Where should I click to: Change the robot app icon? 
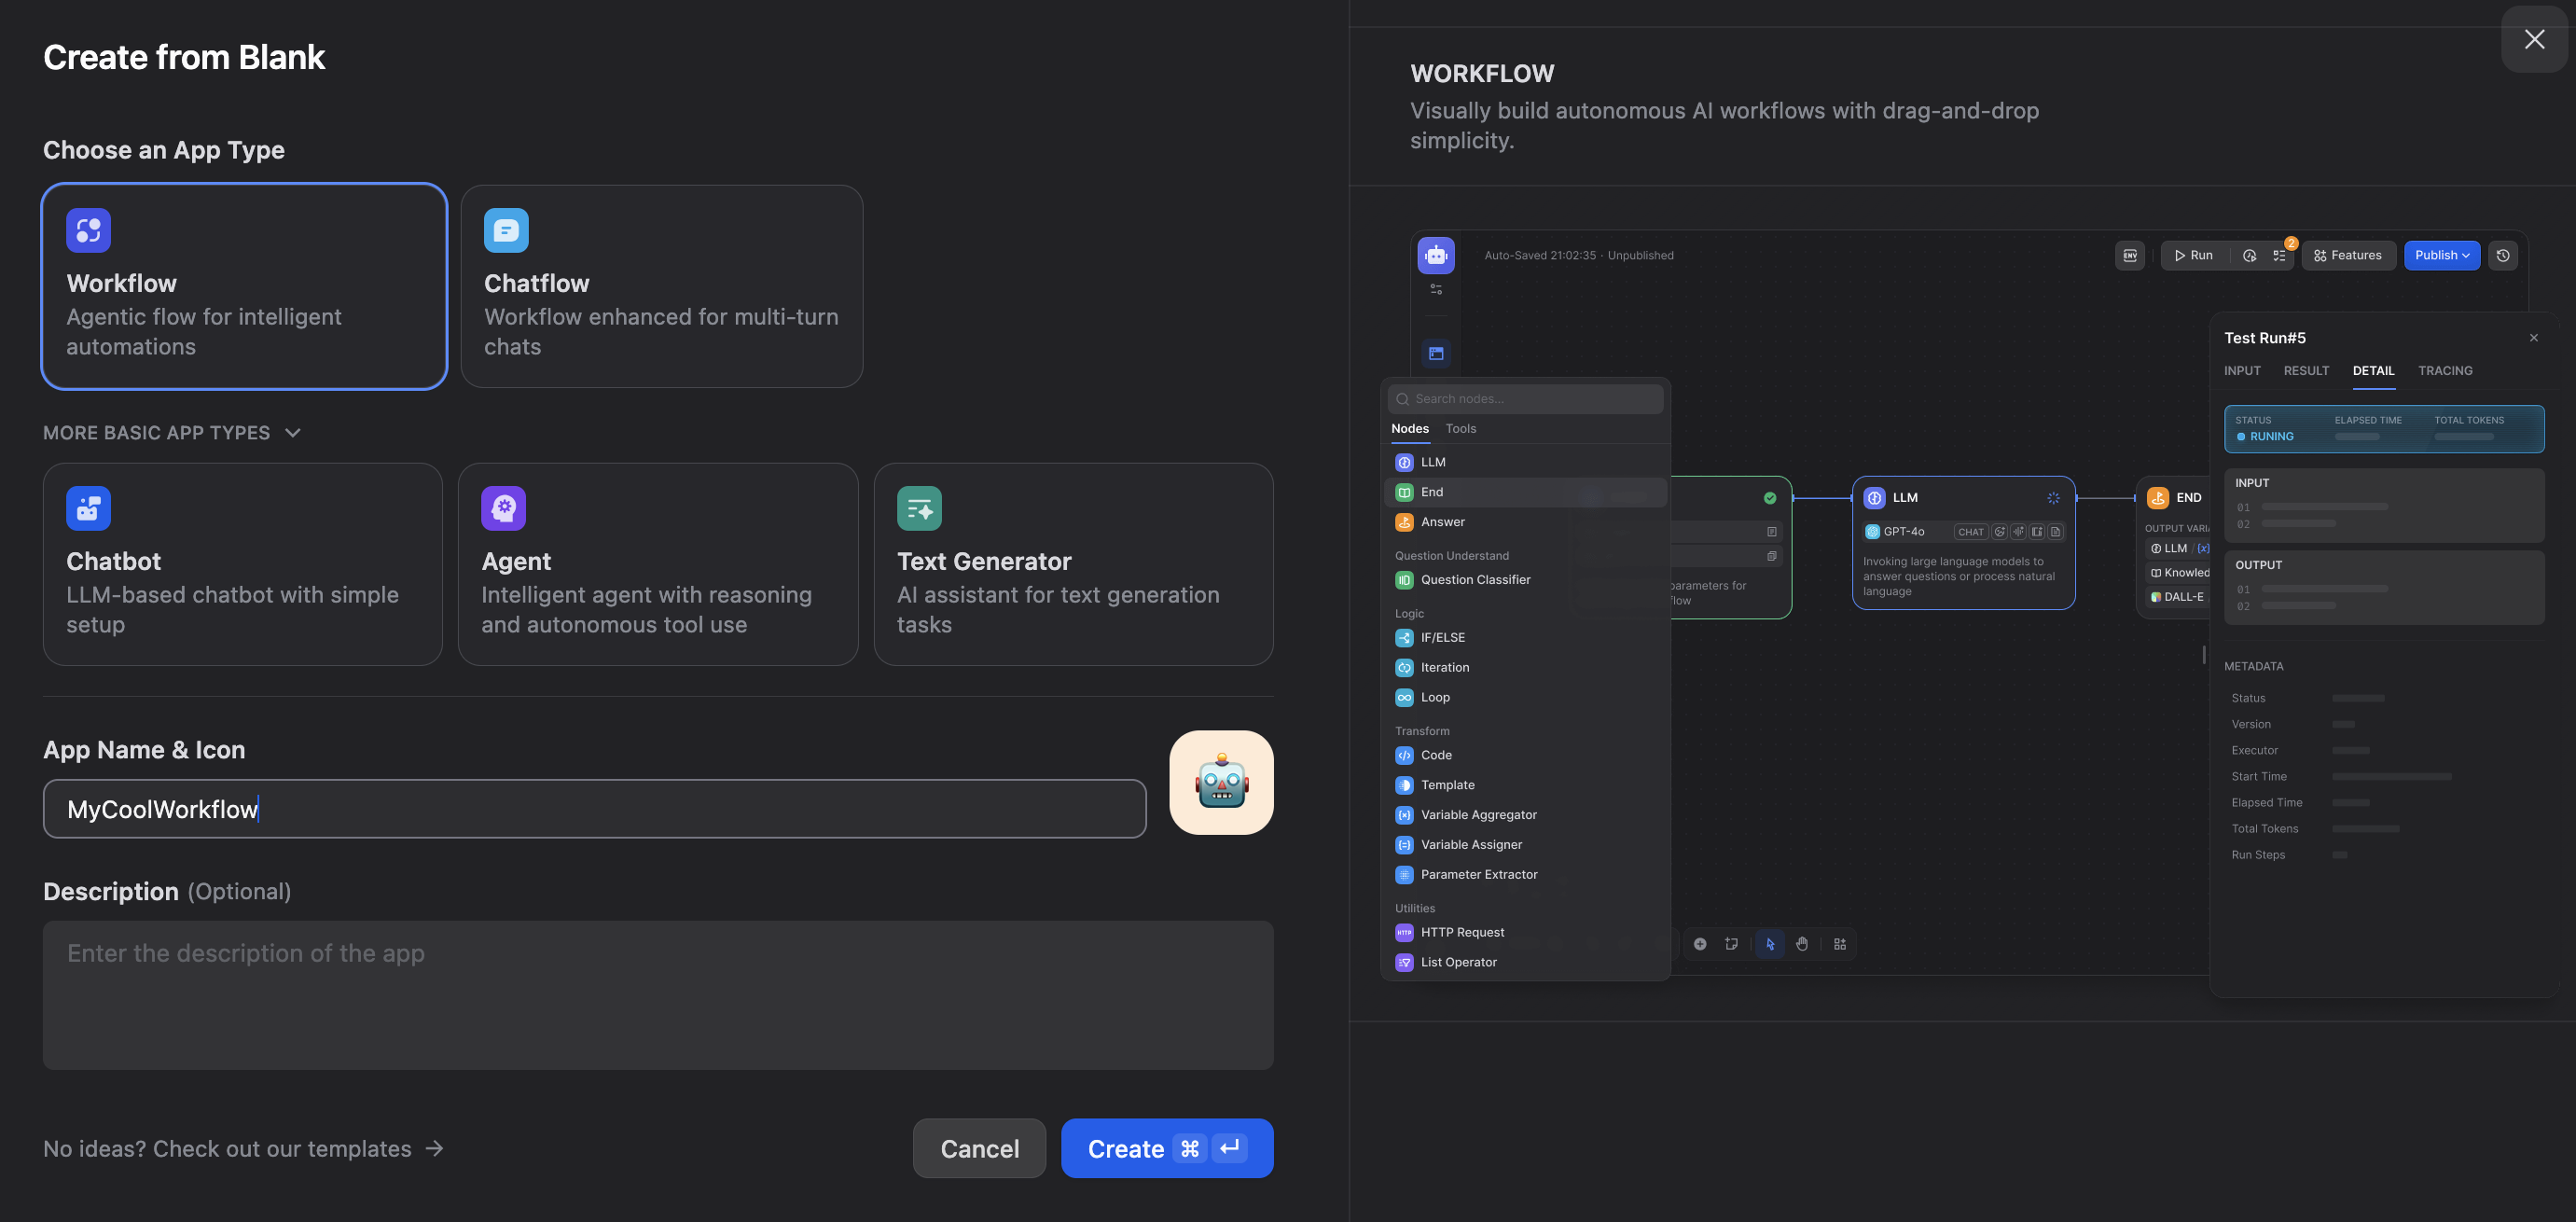(1221, 783)
